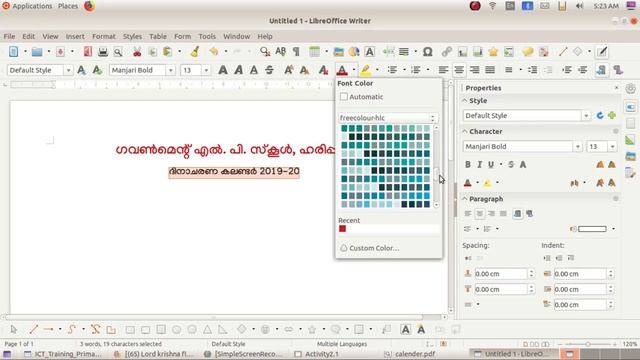The width and height of the screenshot is (640, 360).
Task: Toggle Bold in sidebar Character section
Action: pos(468,164)
